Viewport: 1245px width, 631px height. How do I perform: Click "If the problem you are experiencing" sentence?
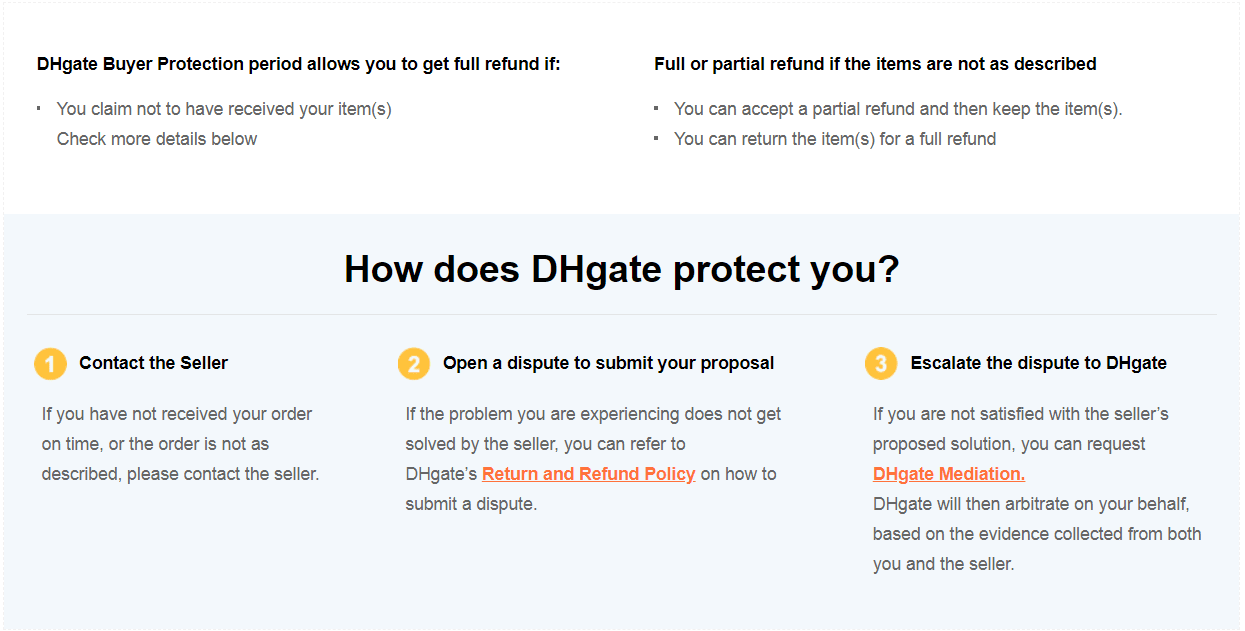(x=593, y=414)
